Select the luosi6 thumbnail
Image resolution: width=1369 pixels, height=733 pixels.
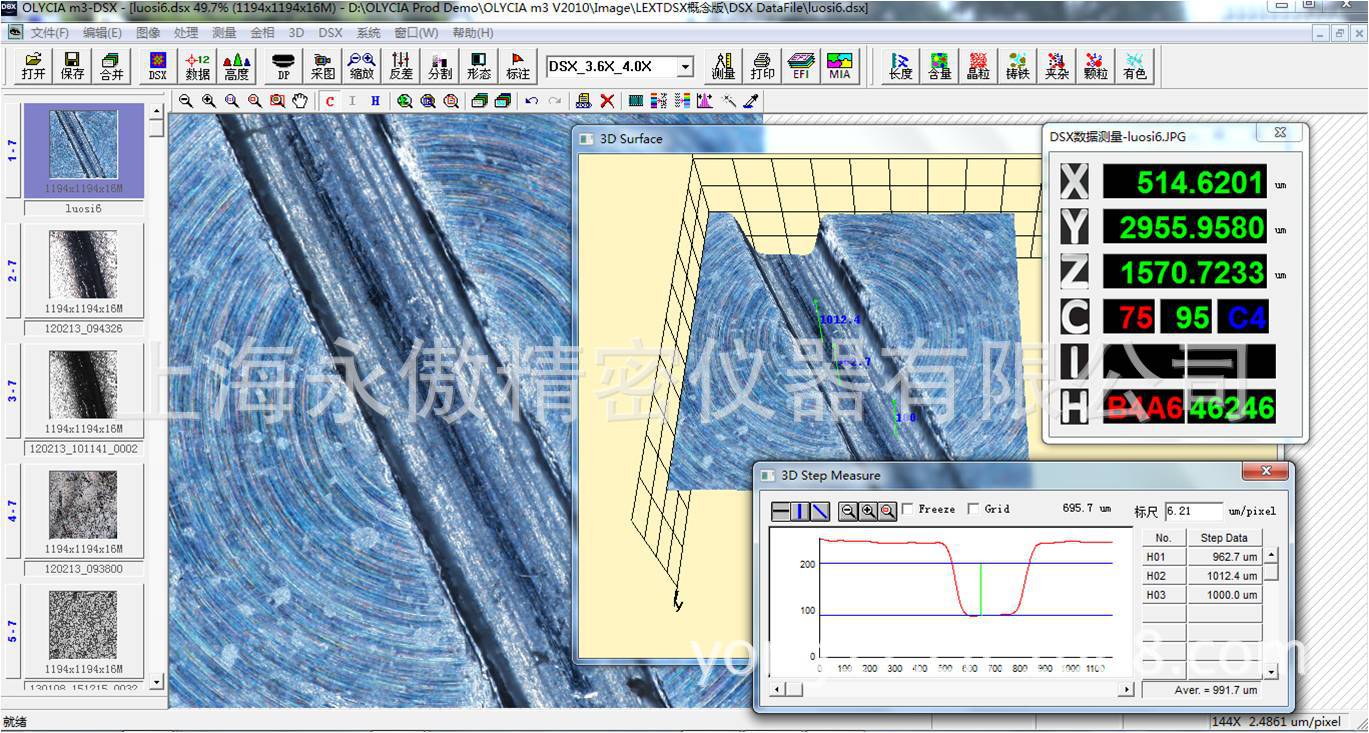[84, 151]
